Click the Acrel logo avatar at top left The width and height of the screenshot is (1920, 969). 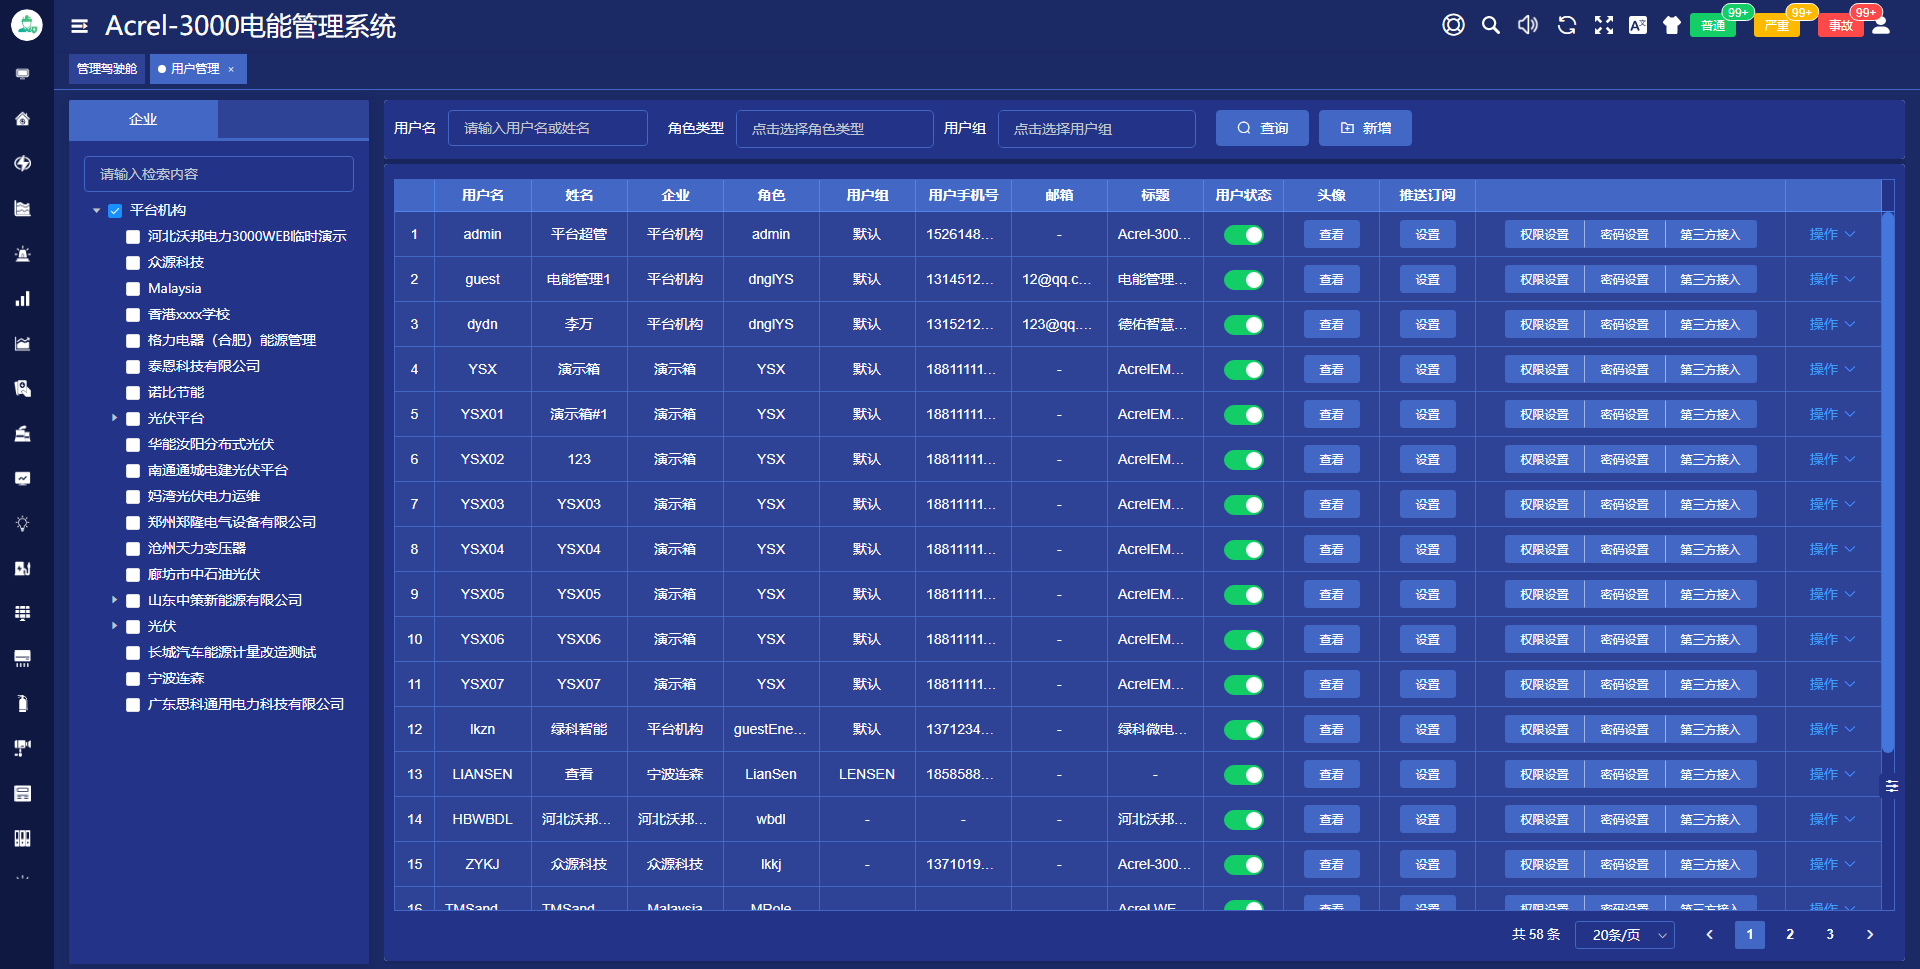tap(27, 26)
